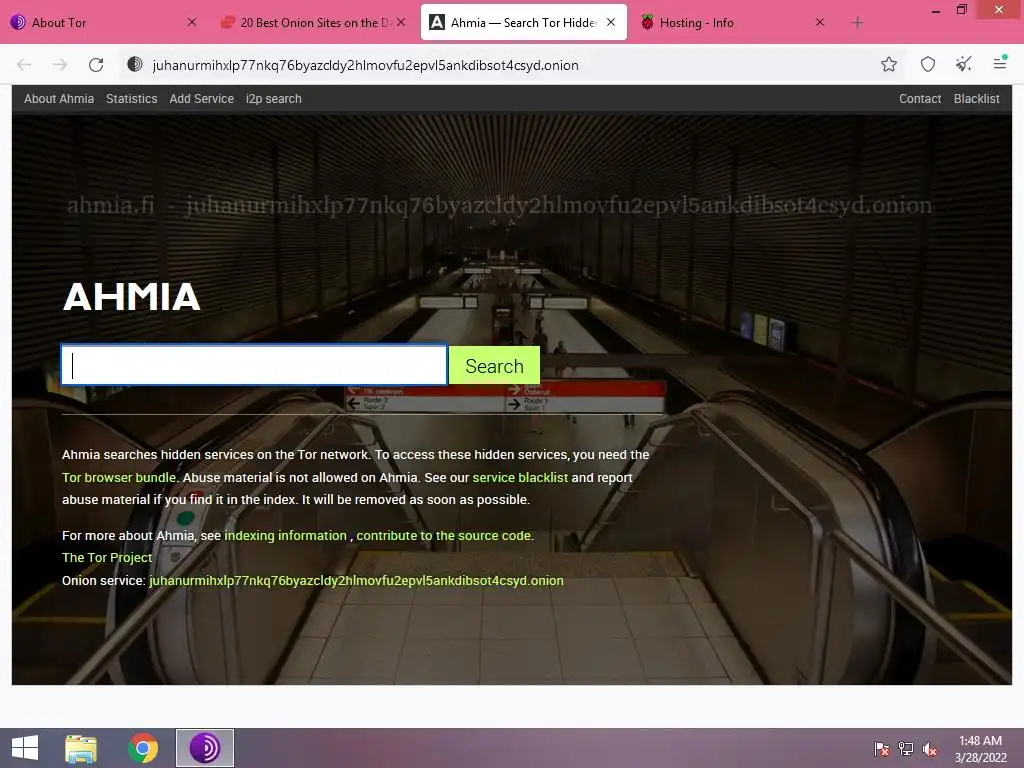Open The Tor Project link
The image size is (1024, 768).
point(107,558)
